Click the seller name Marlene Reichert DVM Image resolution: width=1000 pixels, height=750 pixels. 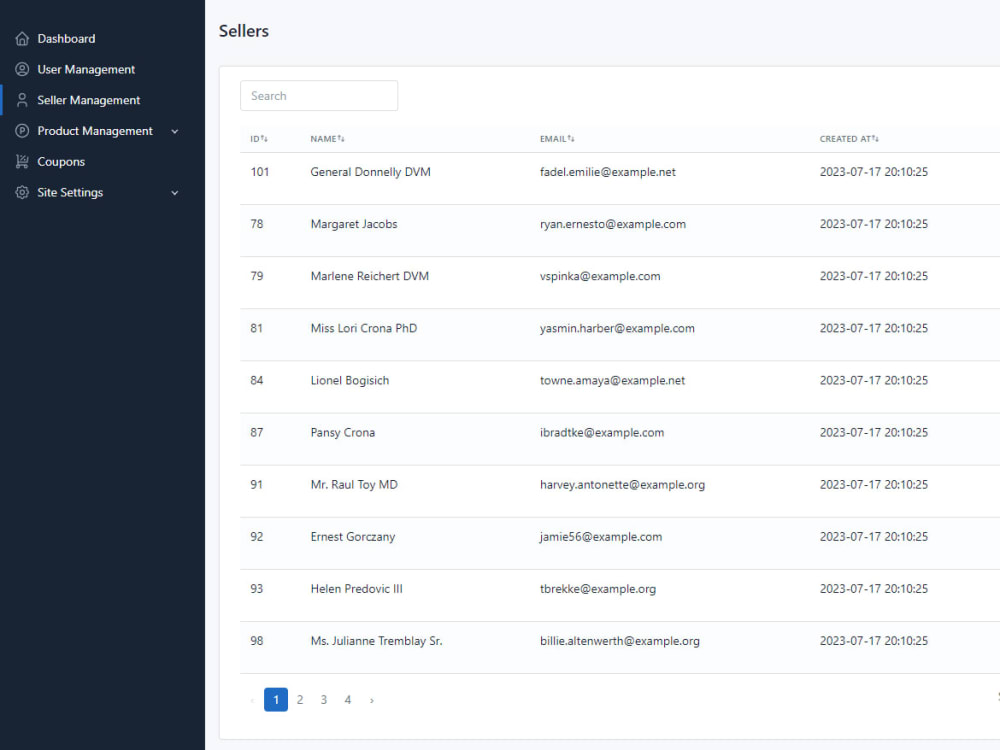pyautogui.click(x=370, y=276)
